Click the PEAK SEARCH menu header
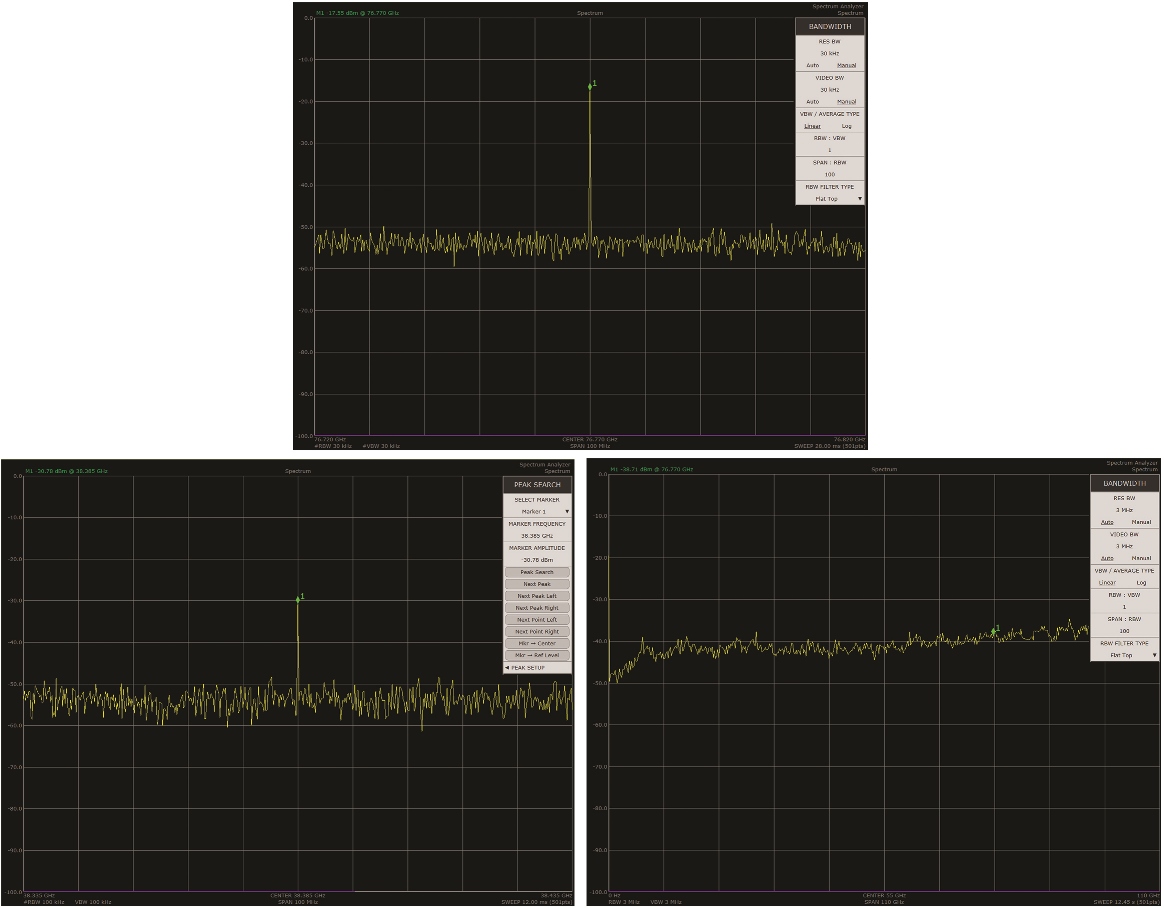 (538, 484)
